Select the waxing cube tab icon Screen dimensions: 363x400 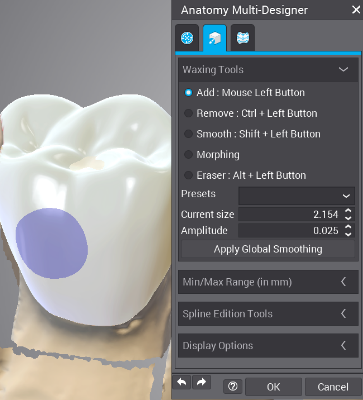(x=215, y=38)
